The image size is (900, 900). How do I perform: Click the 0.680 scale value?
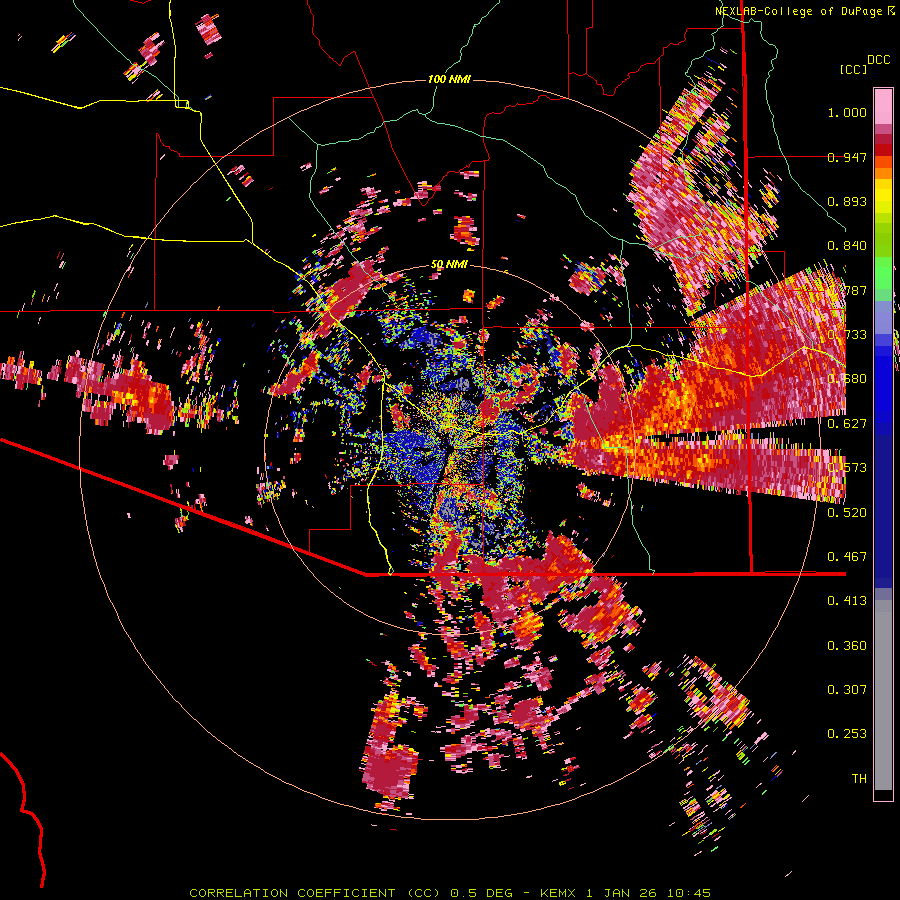tap(847, 379)
